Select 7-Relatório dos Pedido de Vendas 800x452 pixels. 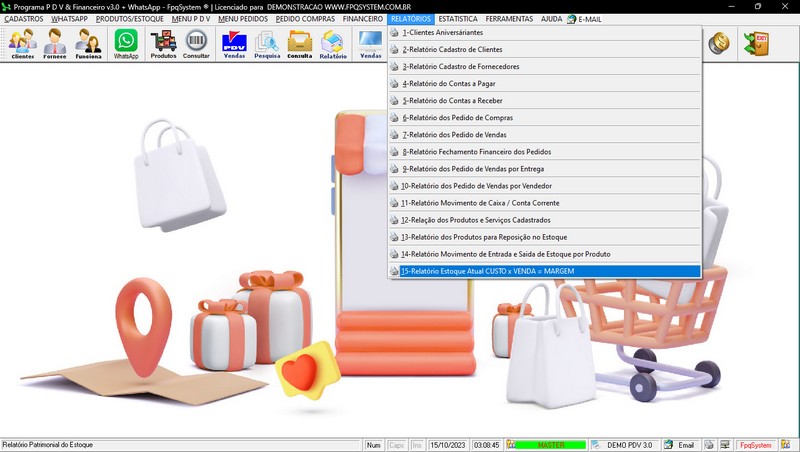(x=544, y=135)
